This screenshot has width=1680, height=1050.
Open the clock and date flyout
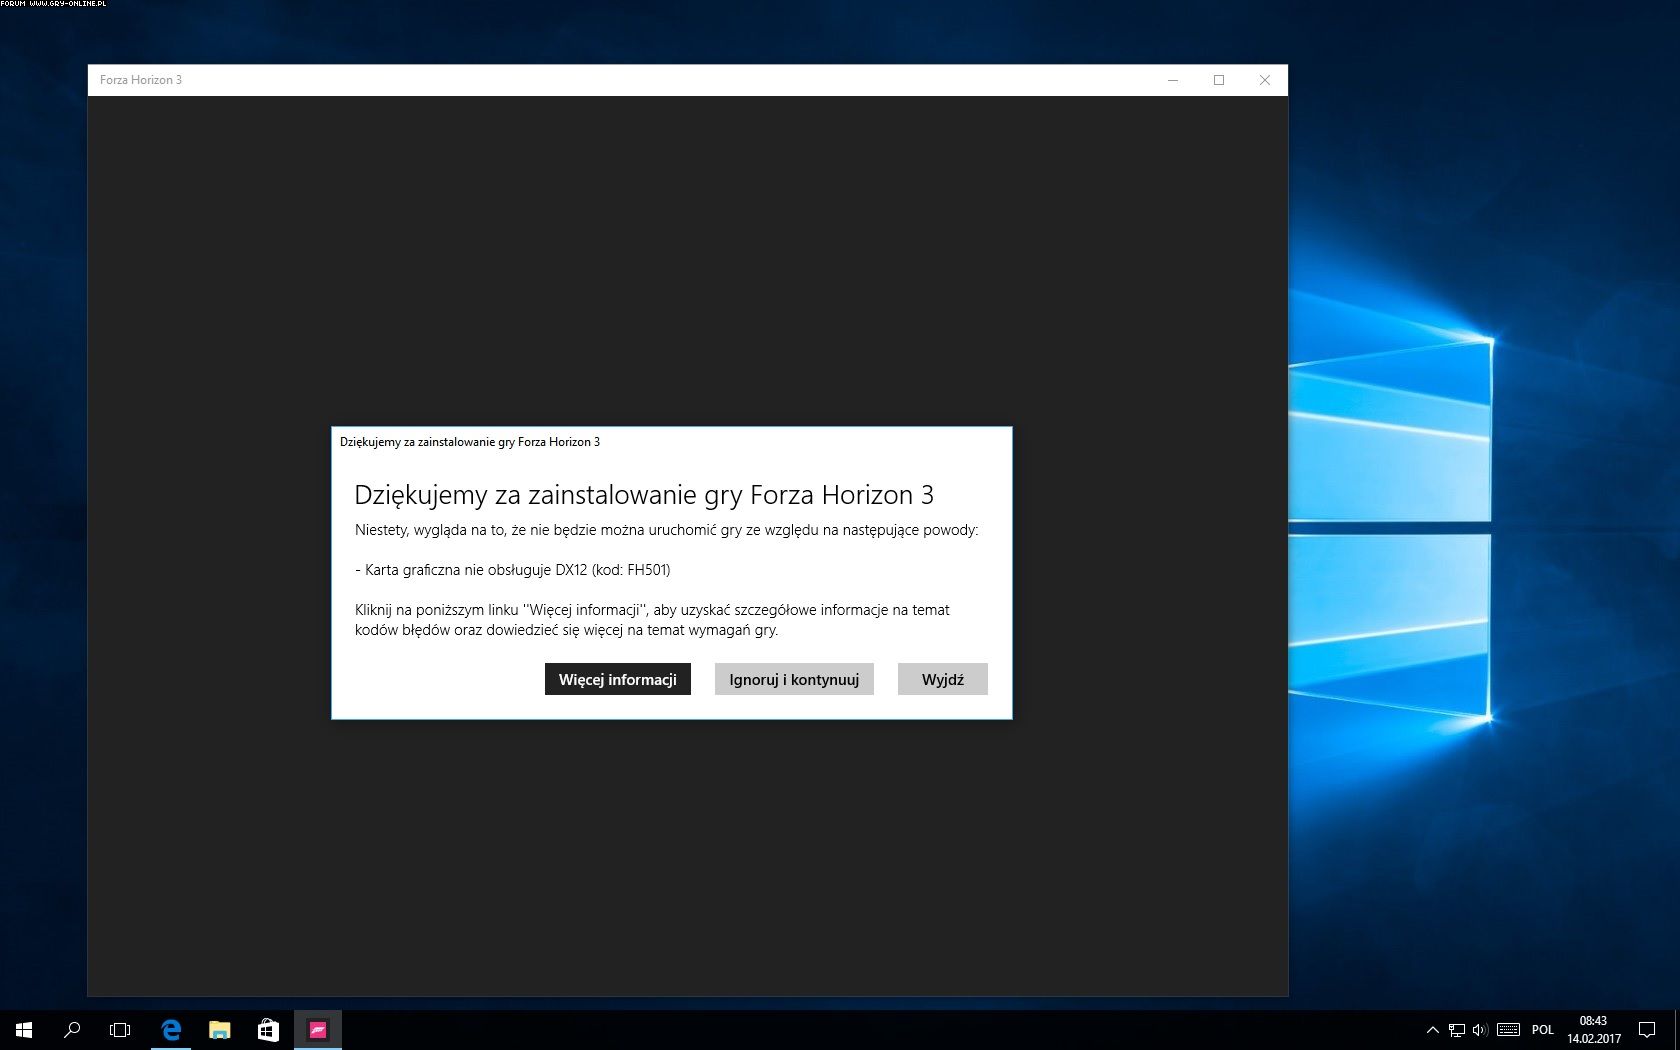pos(1593,1030)
